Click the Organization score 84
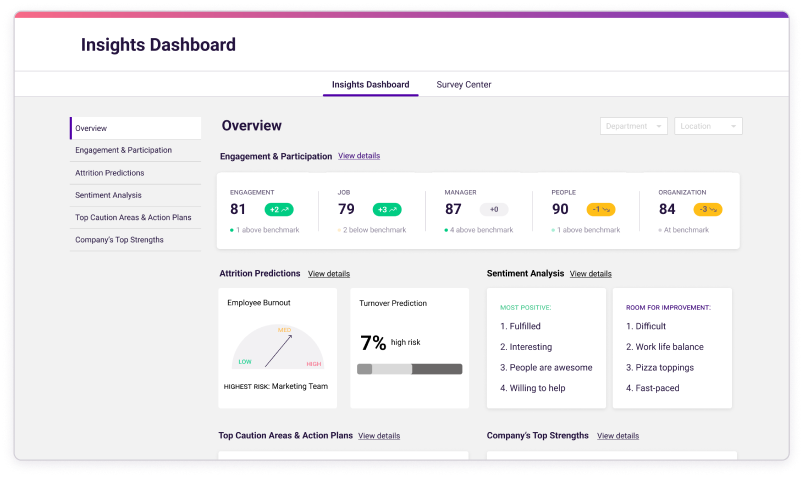Viewport: 803px width, 477px height. click(x=667, y=209)
